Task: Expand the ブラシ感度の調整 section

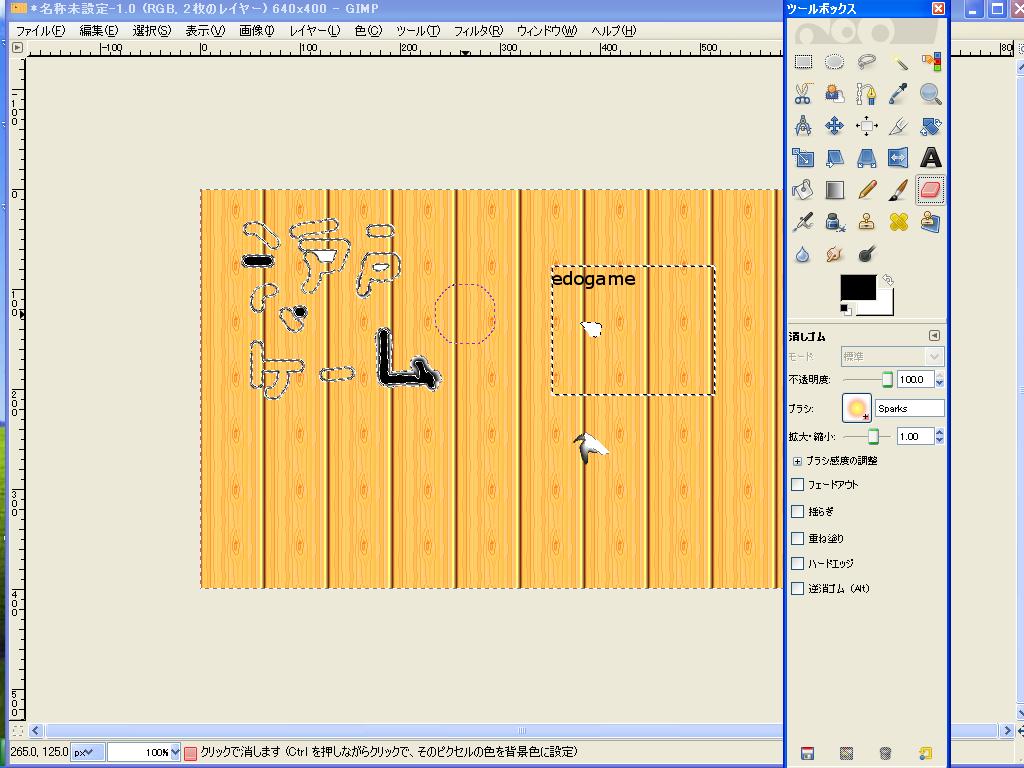Action: pos(797,461)
